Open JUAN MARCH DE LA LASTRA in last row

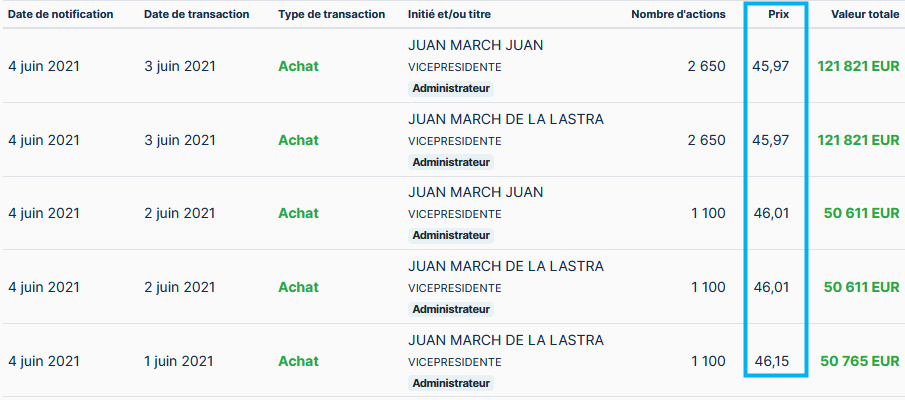tap(506, 340)
